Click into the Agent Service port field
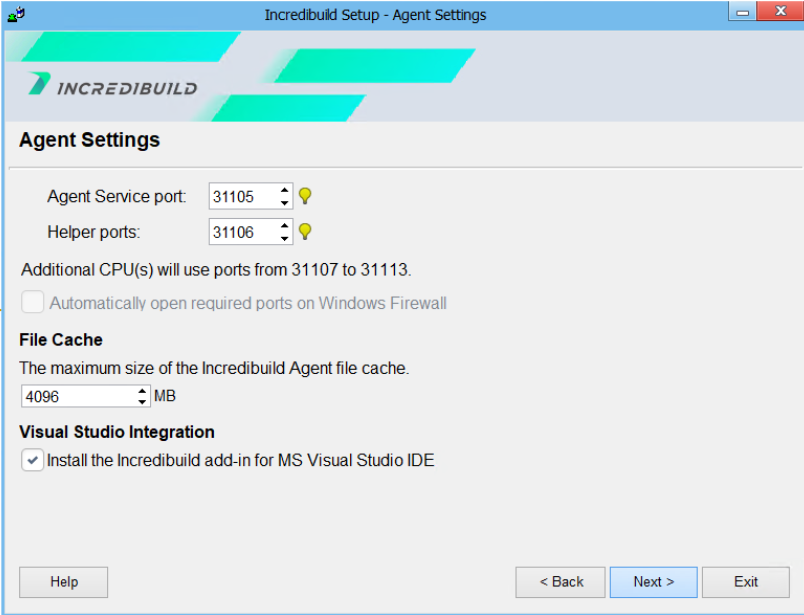 (243, 197)
